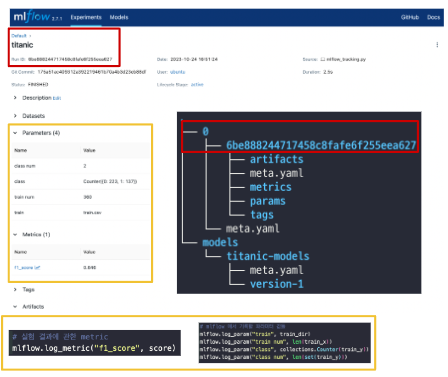Click the Counter value of class parameter
Image resolution: width=448 pixels, height=377 pixels.
110,182
